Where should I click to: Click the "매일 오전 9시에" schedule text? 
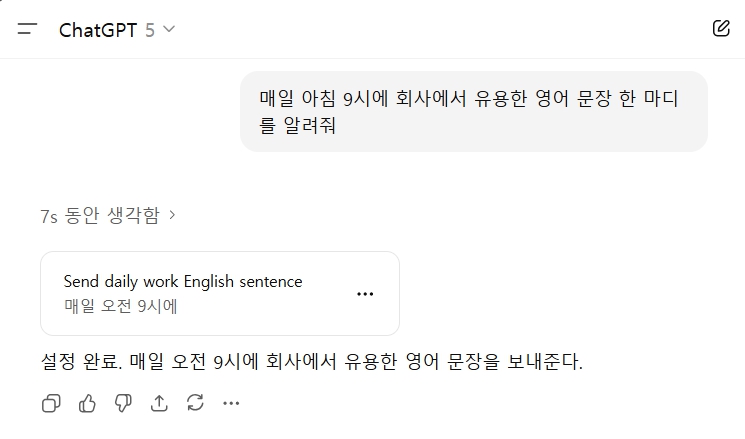tap(121, 306)
